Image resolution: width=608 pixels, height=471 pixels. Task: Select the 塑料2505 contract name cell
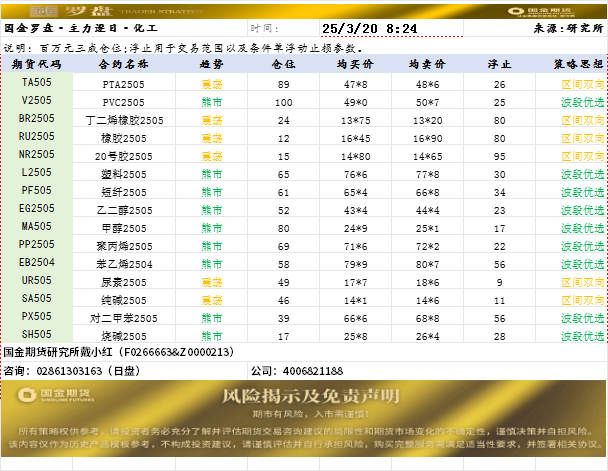pos(124,174)
